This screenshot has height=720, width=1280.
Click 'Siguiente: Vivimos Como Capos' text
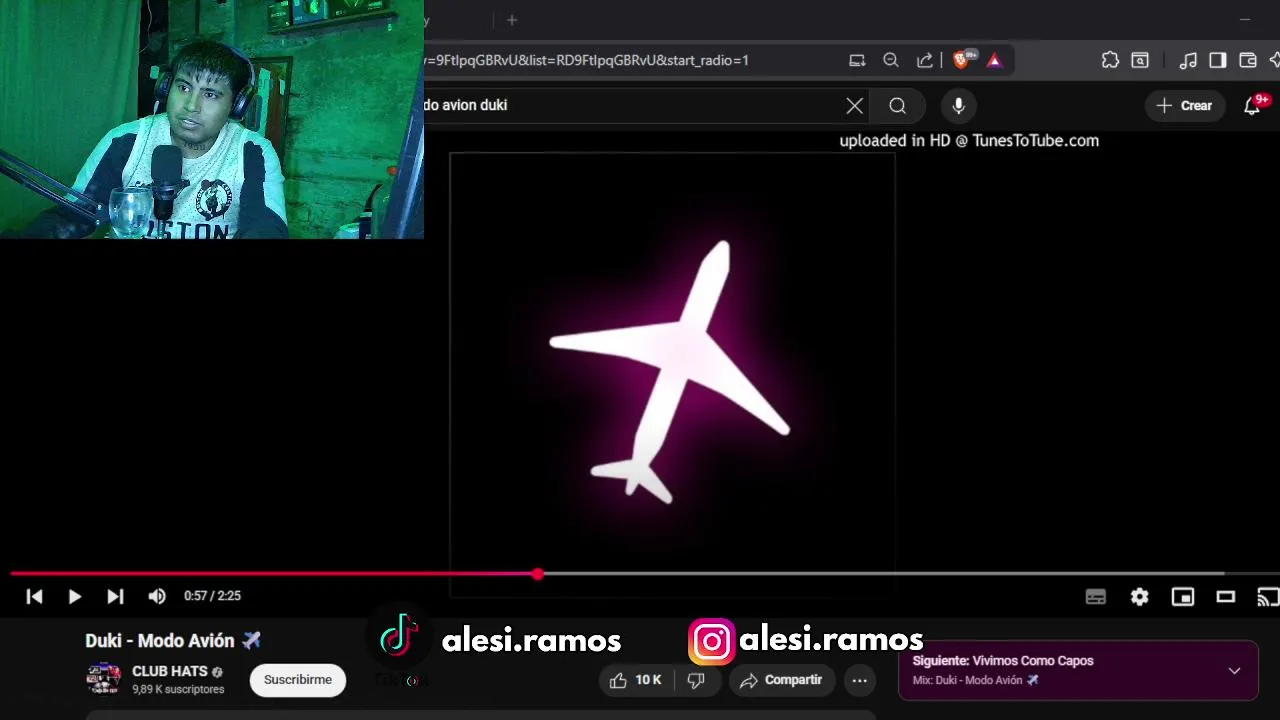1003,661
